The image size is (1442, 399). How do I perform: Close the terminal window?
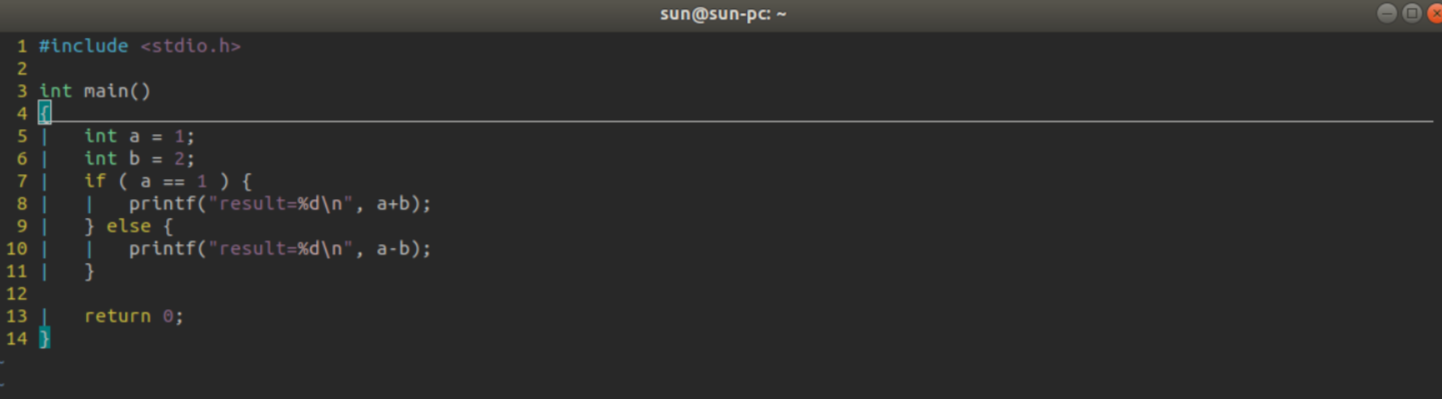1435,13
